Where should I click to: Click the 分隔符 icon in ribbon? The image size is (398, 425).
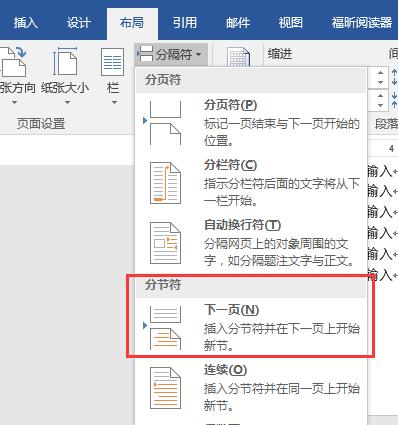tap(146, 54)
